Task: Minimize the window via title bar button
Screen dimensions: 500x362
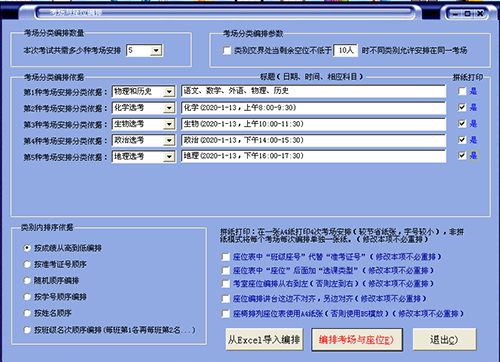Action: pos(455,14)
